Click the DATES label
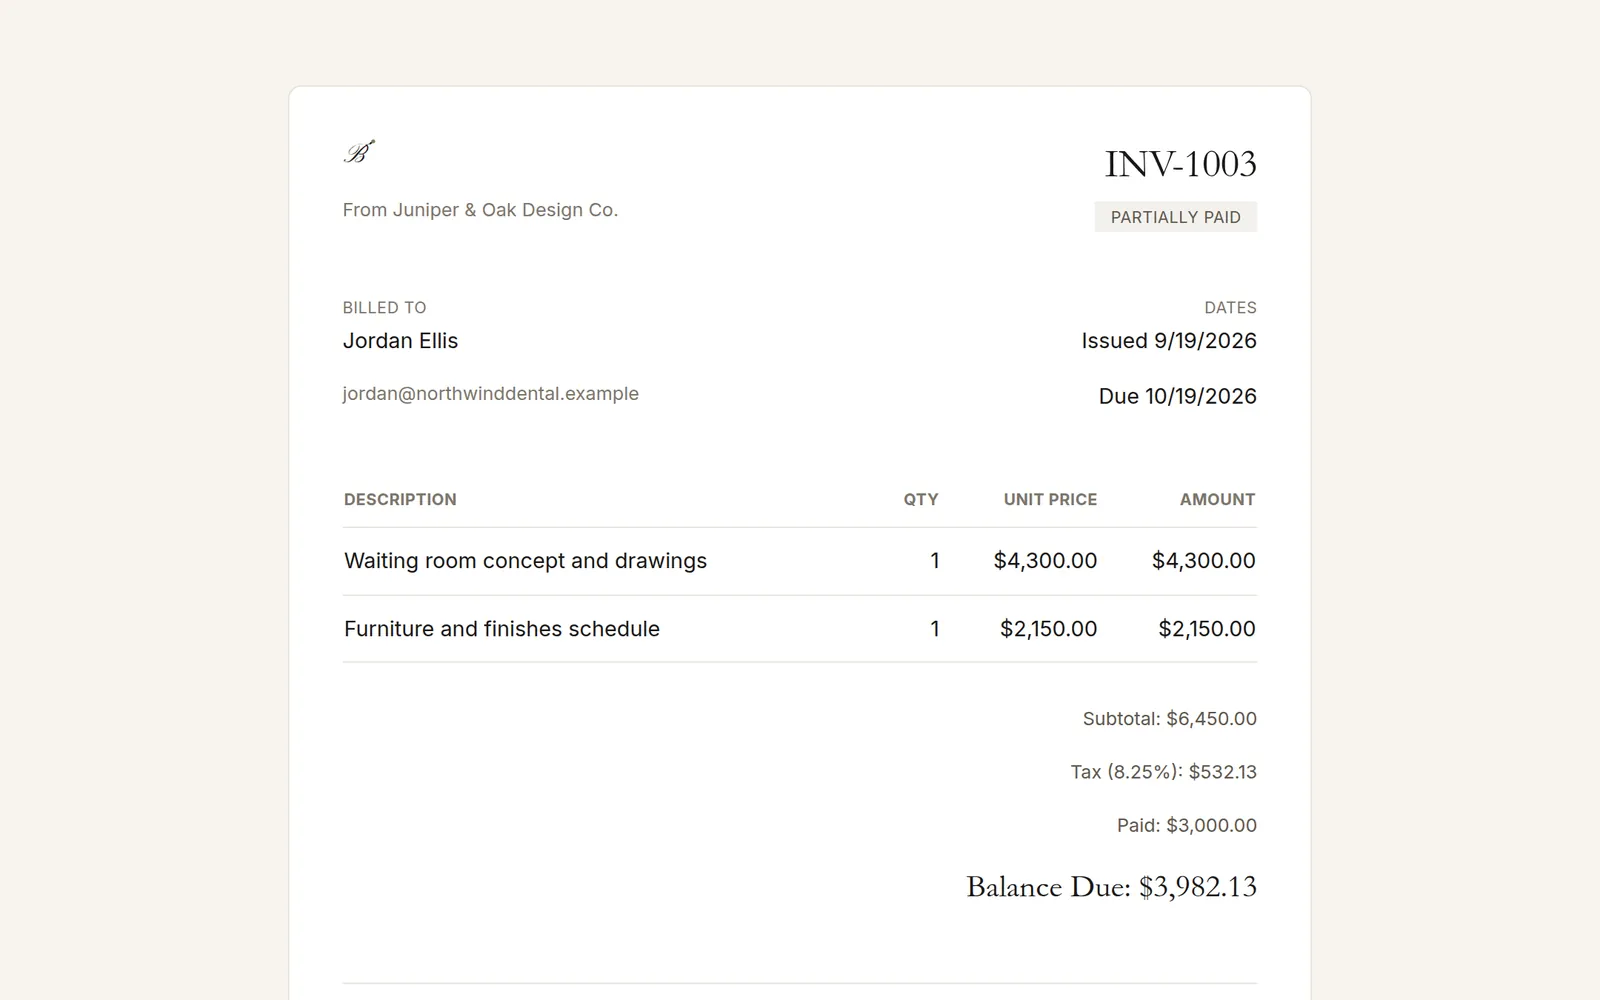 (x=1230, y=308)
